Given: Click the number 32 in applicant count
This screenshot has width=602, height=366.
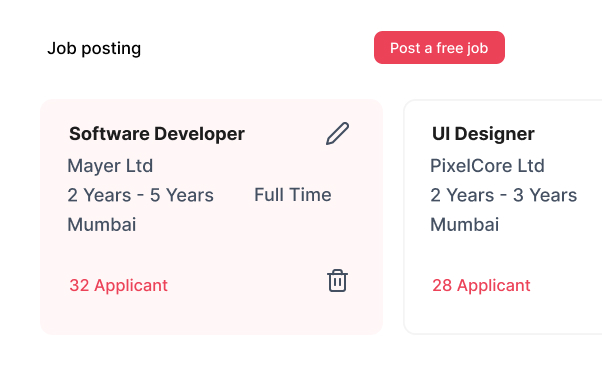Looking at the screenshot, I should point(79,285).
